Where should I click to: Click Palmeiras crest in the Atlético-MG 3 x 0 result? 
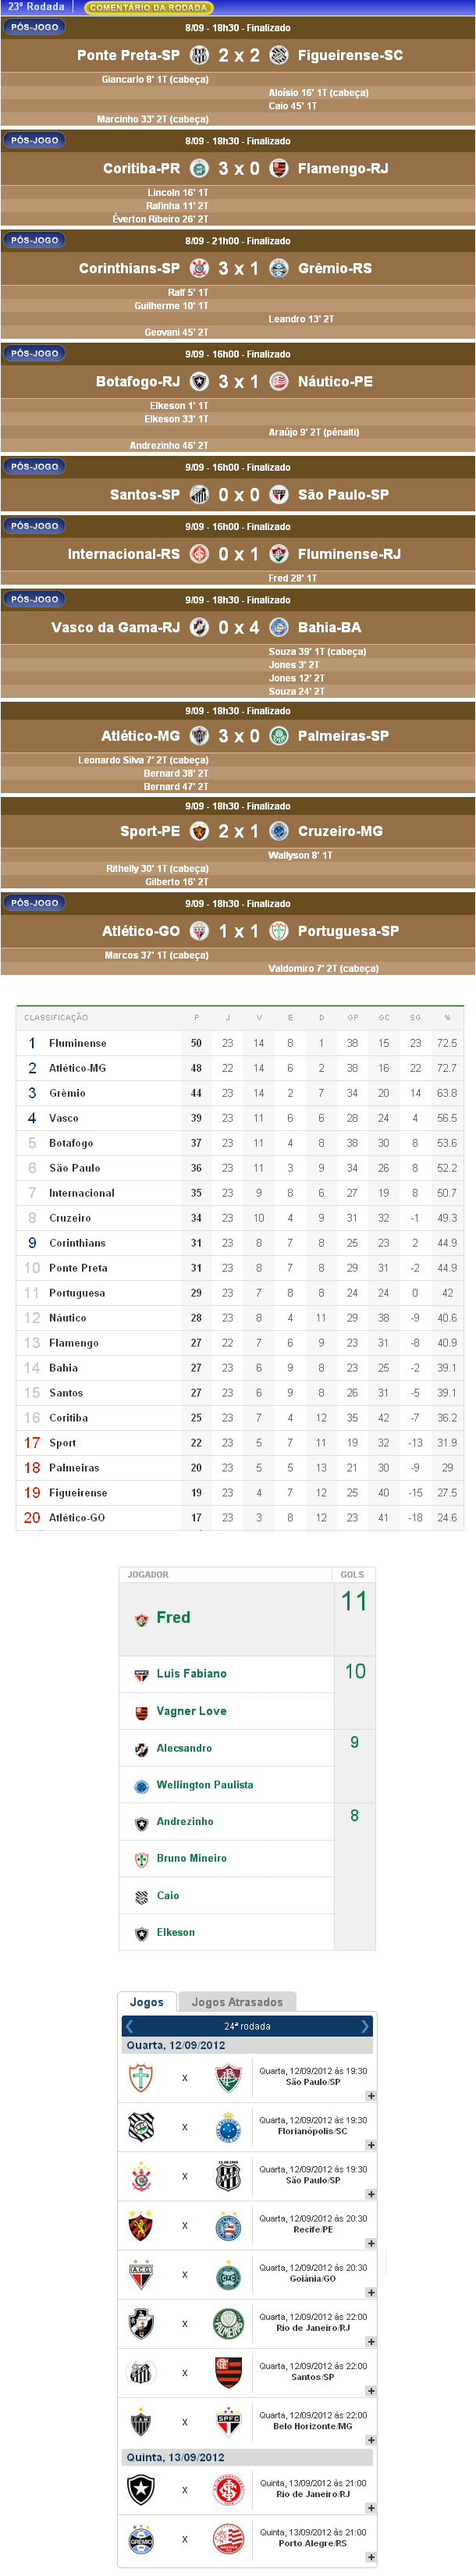279,737
